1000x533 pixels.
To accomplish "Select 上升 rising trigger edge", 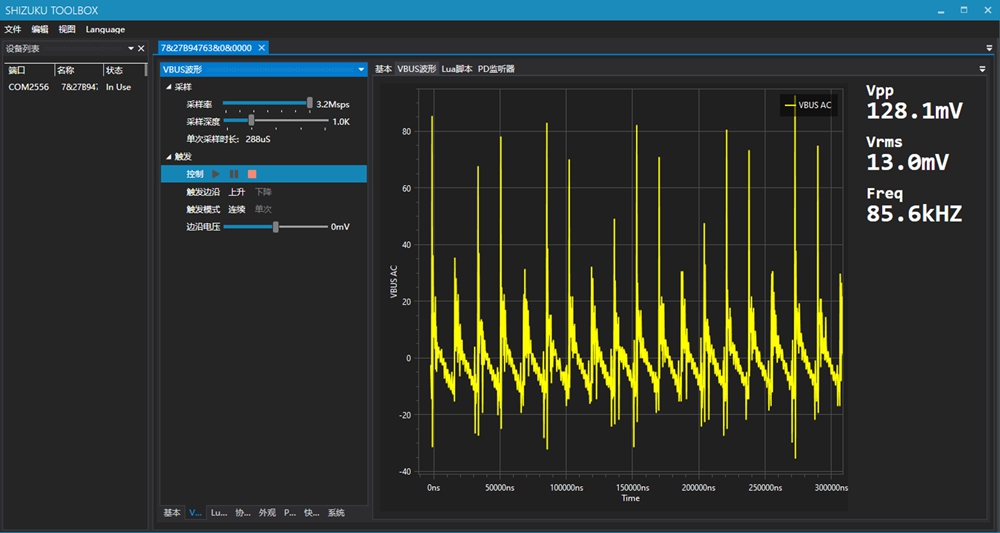I will point(236,191).
